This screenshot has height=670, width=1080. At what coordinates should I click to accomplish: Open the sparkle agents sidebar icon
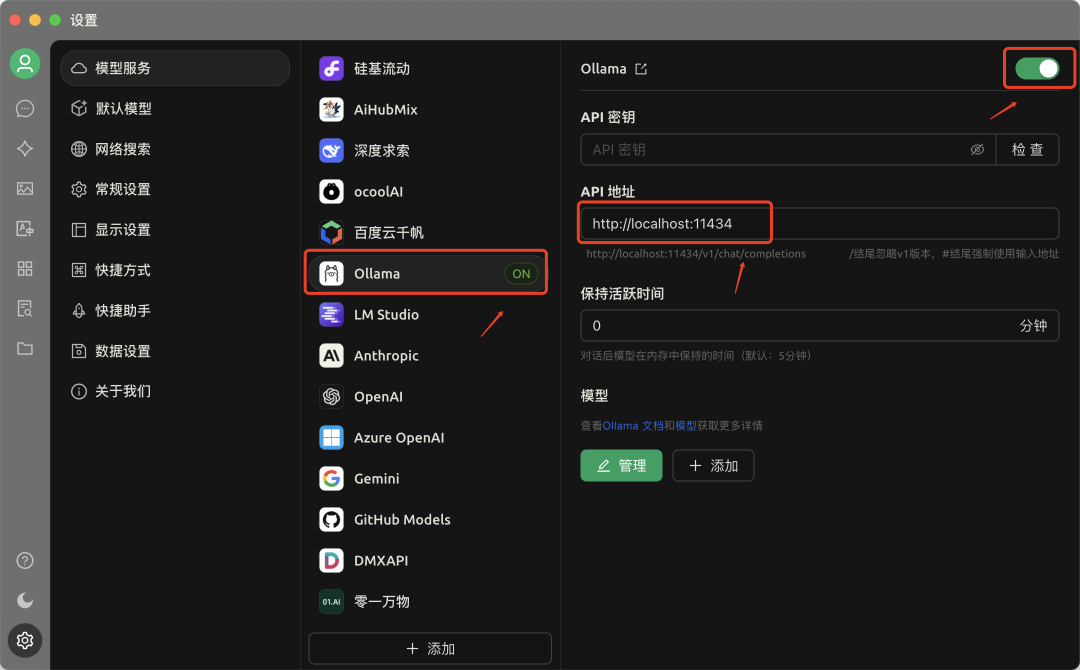tap(25, 149)
